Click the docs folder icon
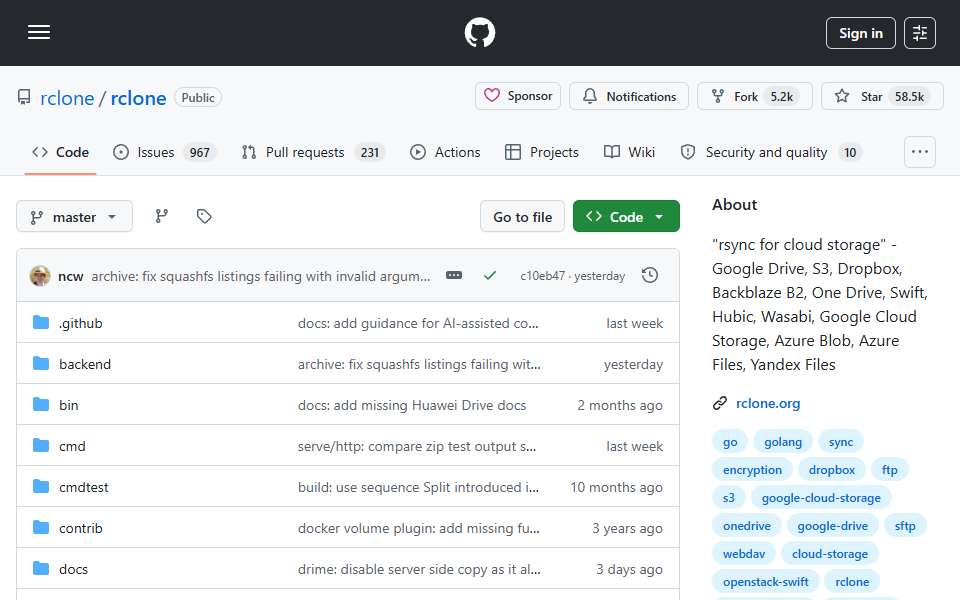Viewport: 960px width, 600px height. click(41, 569)
